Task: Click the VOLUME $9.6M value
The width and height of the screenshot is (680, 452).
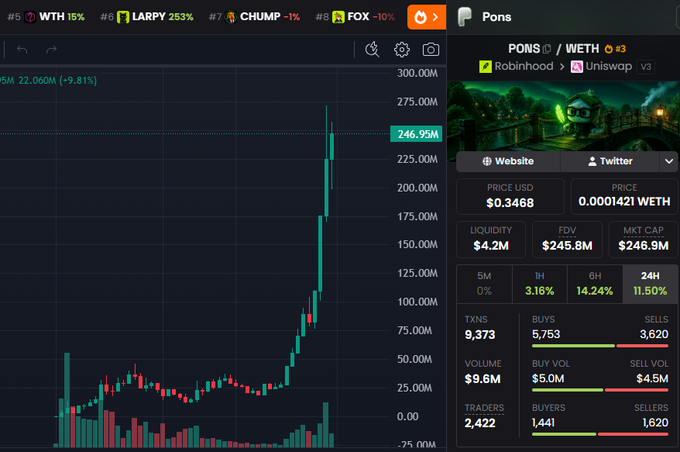Action: pyautogui.click(x=482, y=379)
